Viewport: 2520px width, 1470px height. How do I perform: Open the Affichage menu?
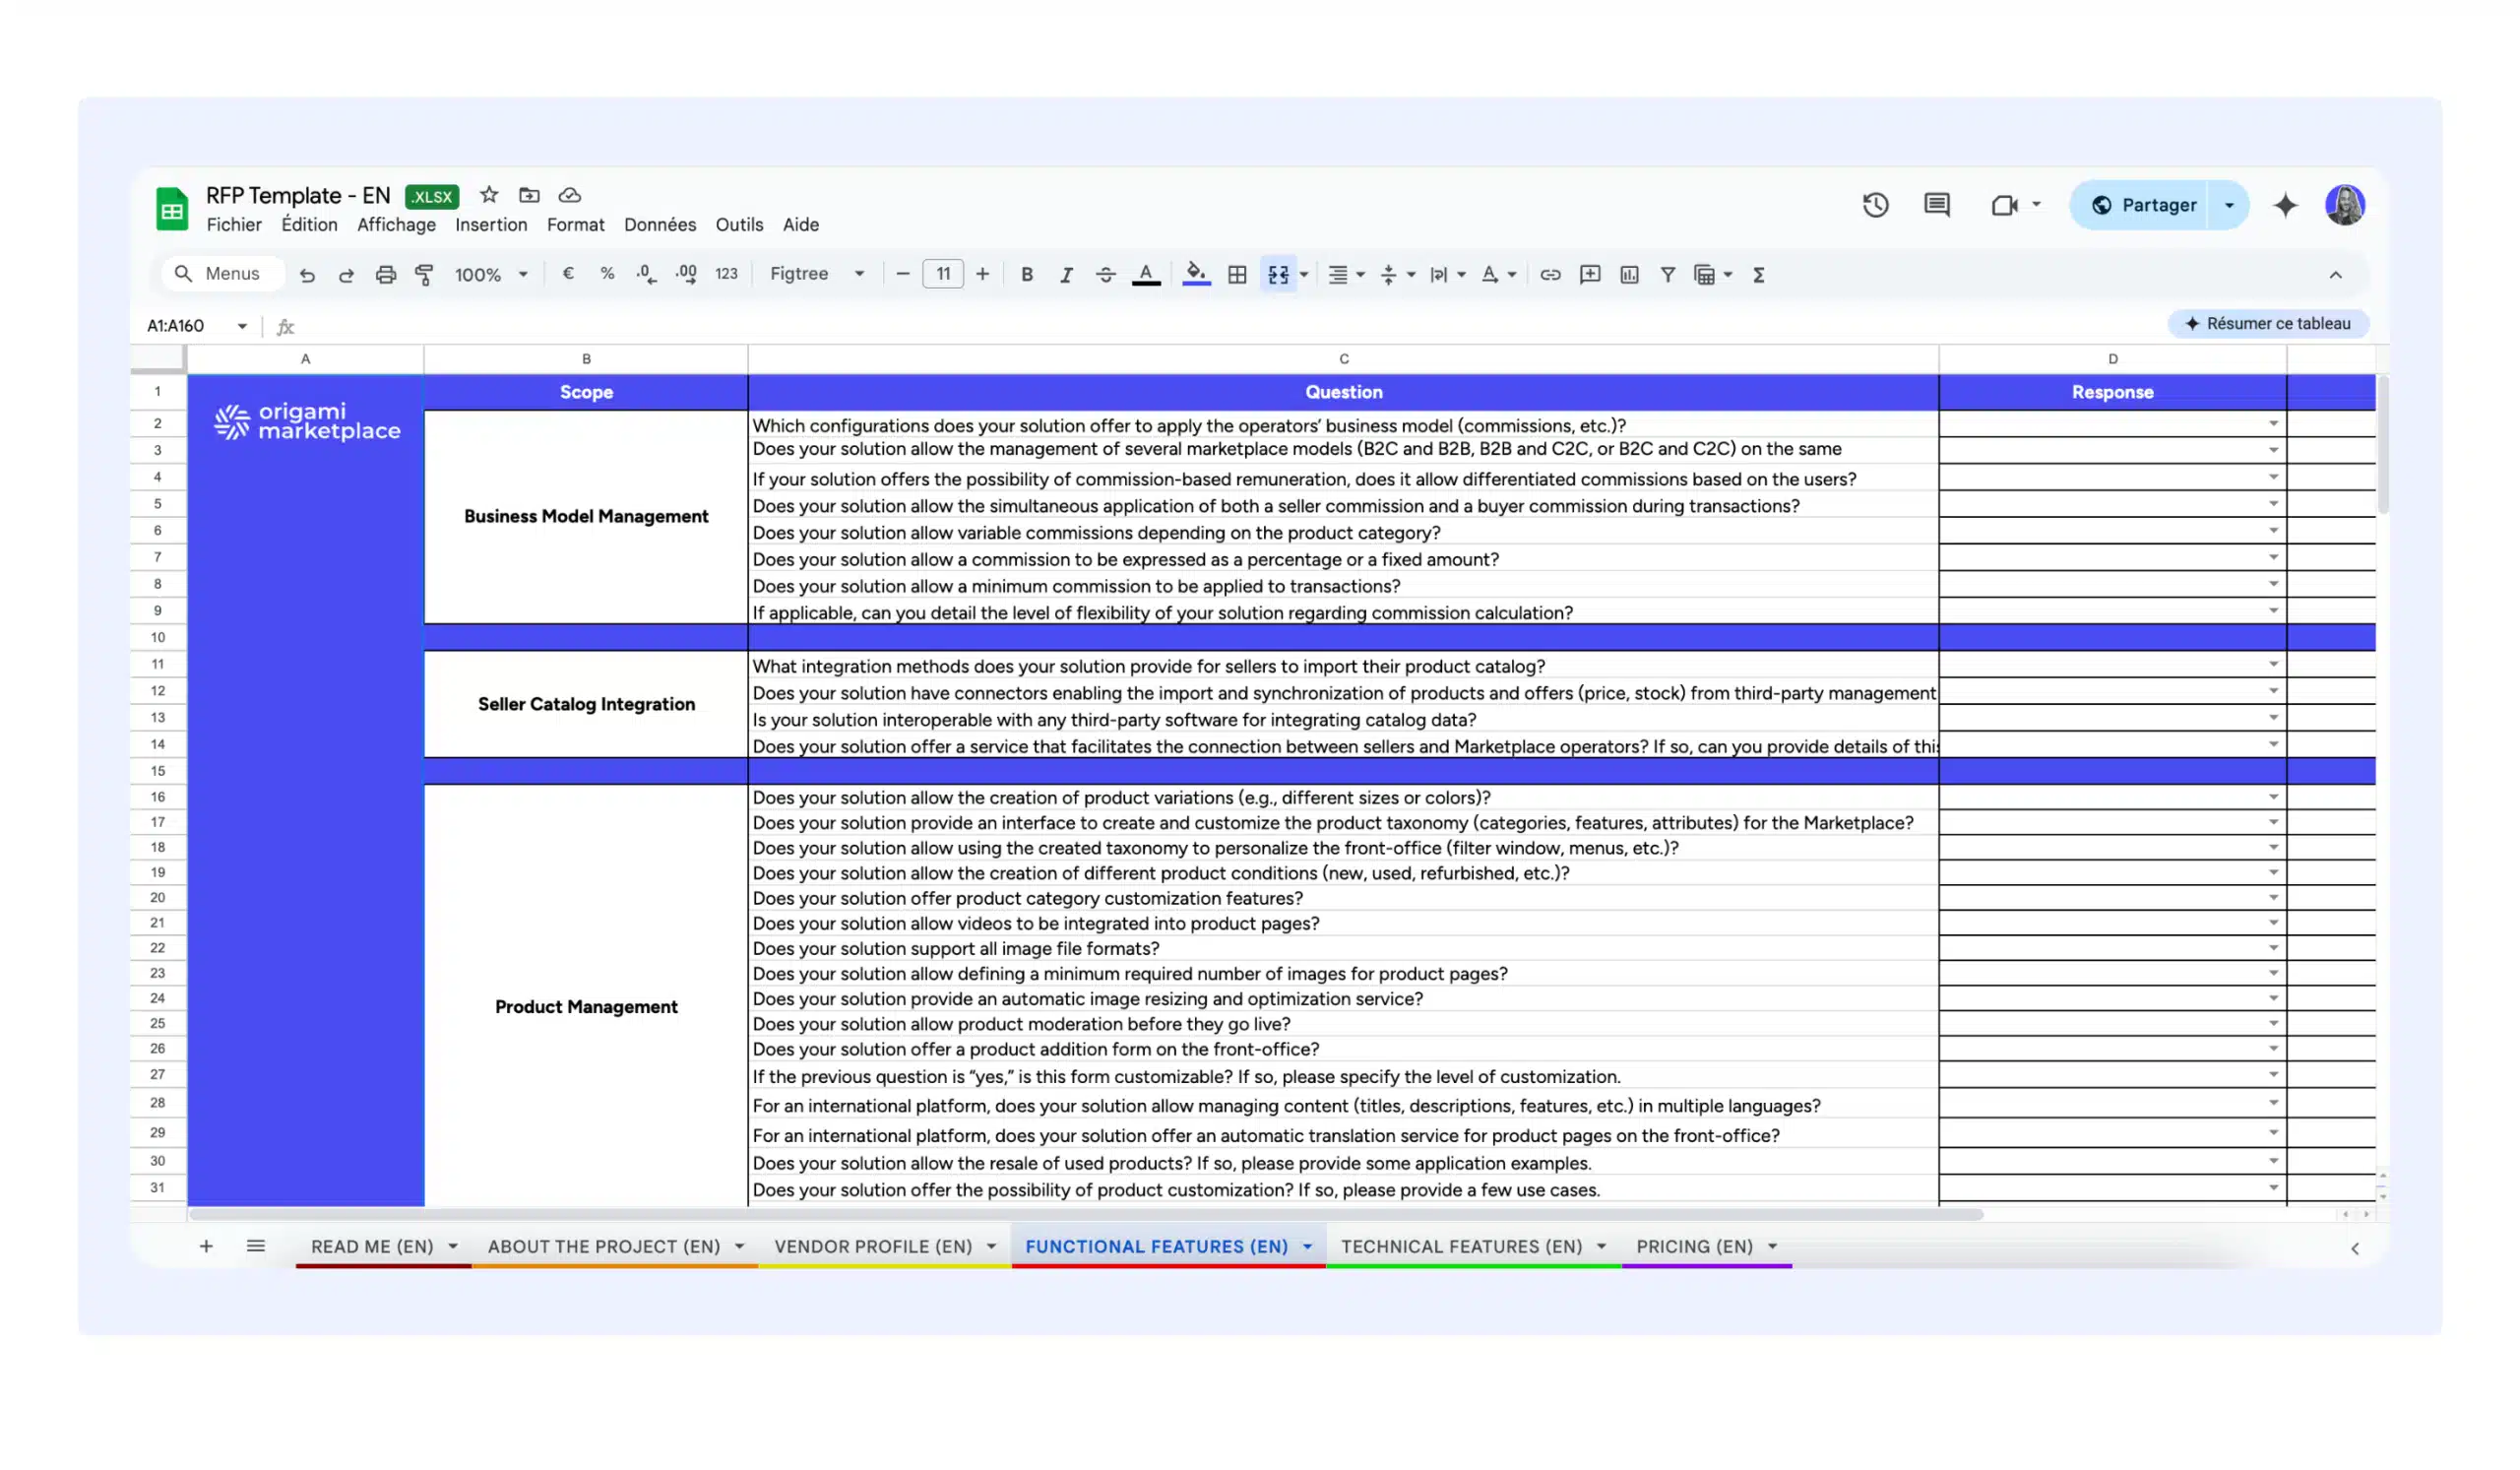coord(396,225)
